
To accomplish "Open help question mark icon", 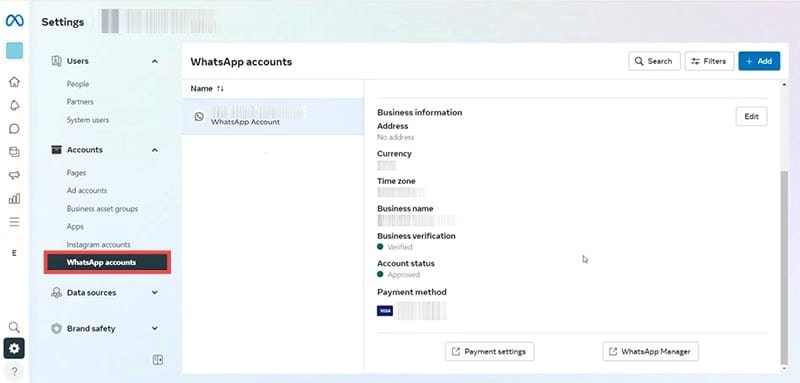I will tap(14, 371).
